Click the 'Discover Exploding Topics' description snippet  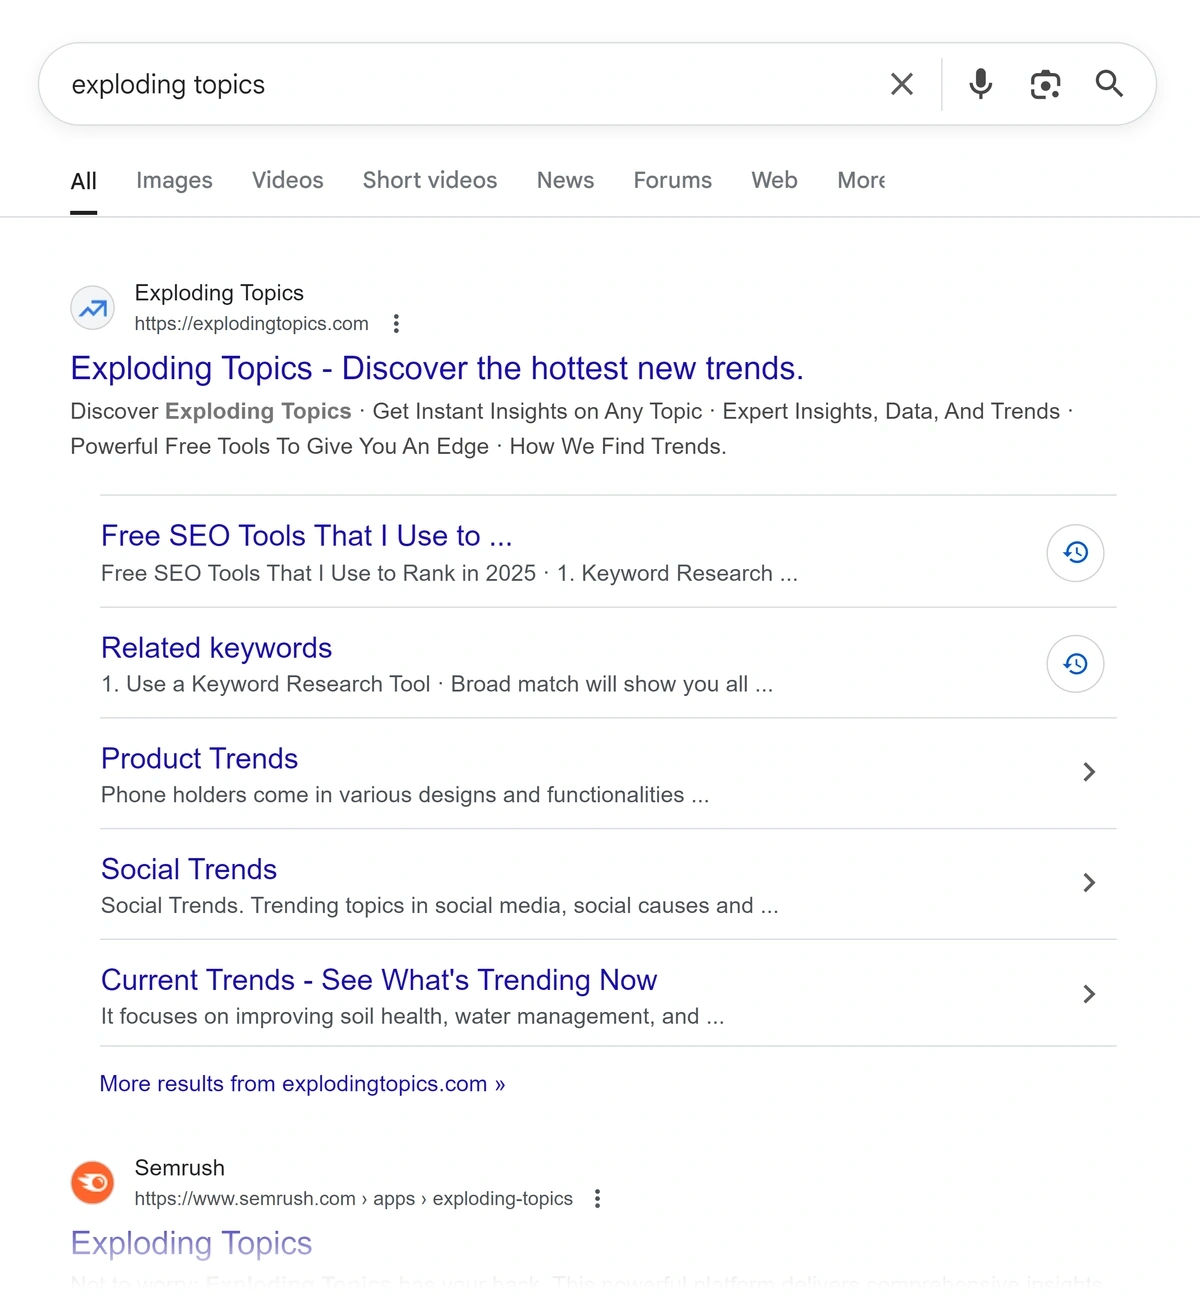pos(571,429)
